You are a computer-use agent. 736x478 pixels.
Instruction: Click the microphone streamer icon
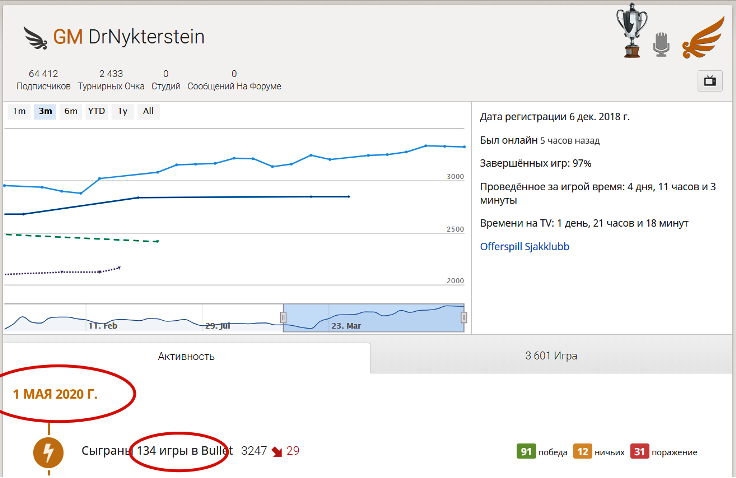(x=660, y=44)
